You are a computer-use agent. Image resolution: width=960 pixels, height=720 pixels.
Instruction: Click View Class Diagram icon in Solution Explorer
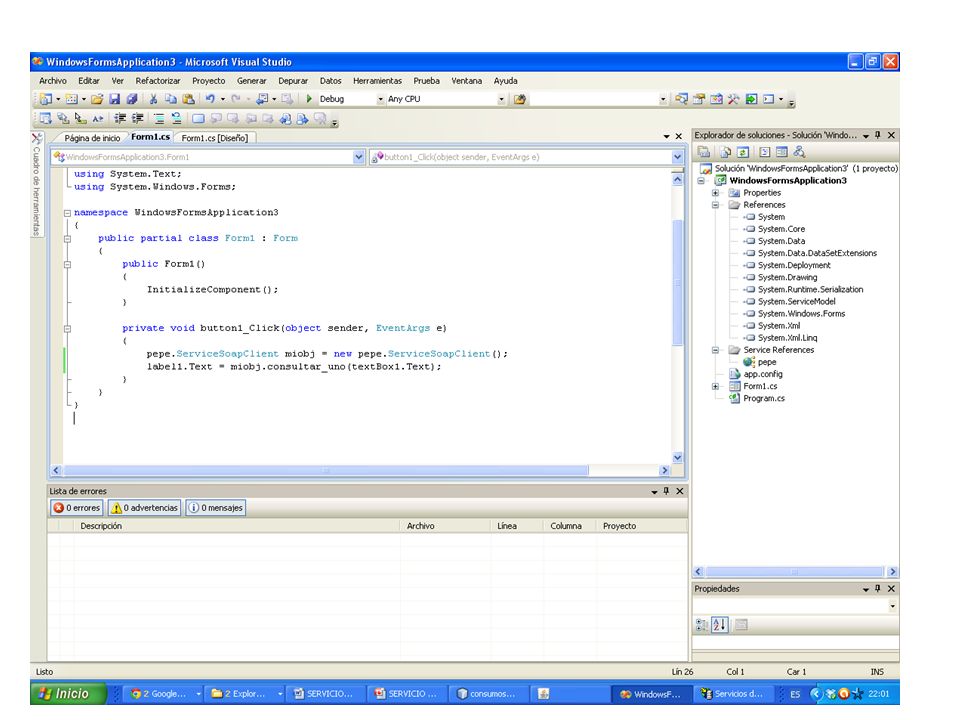(x=799, y=152)
